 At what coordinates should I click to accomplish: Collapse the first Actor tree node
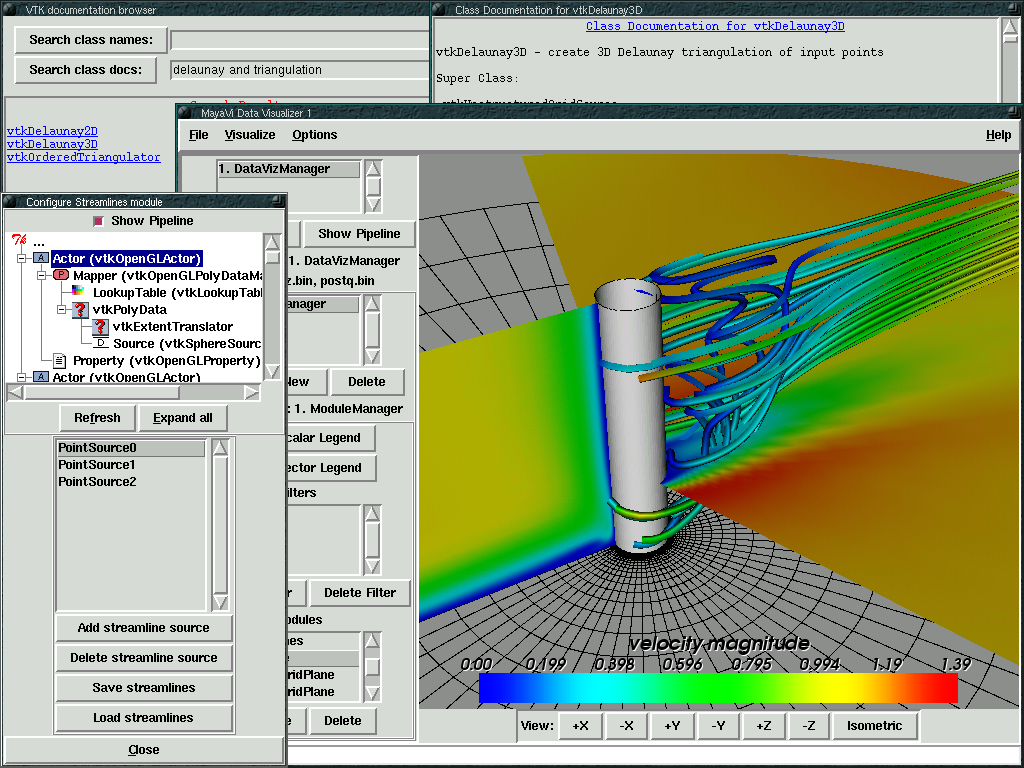[x=19, y=259]
